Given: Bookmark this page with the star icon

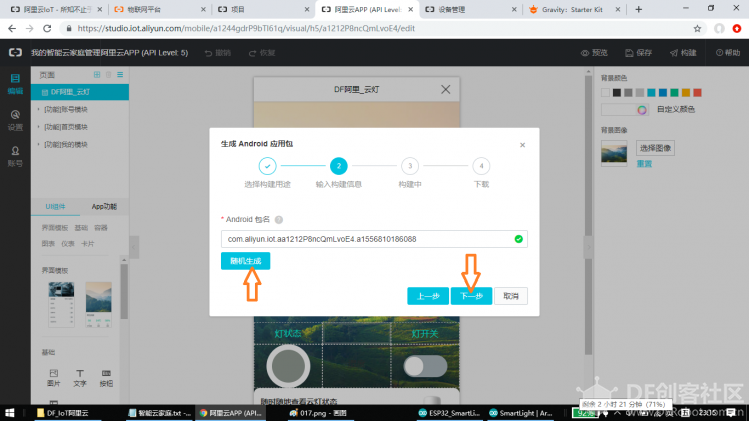Looking at the screenshot, I should pos(697,29).
